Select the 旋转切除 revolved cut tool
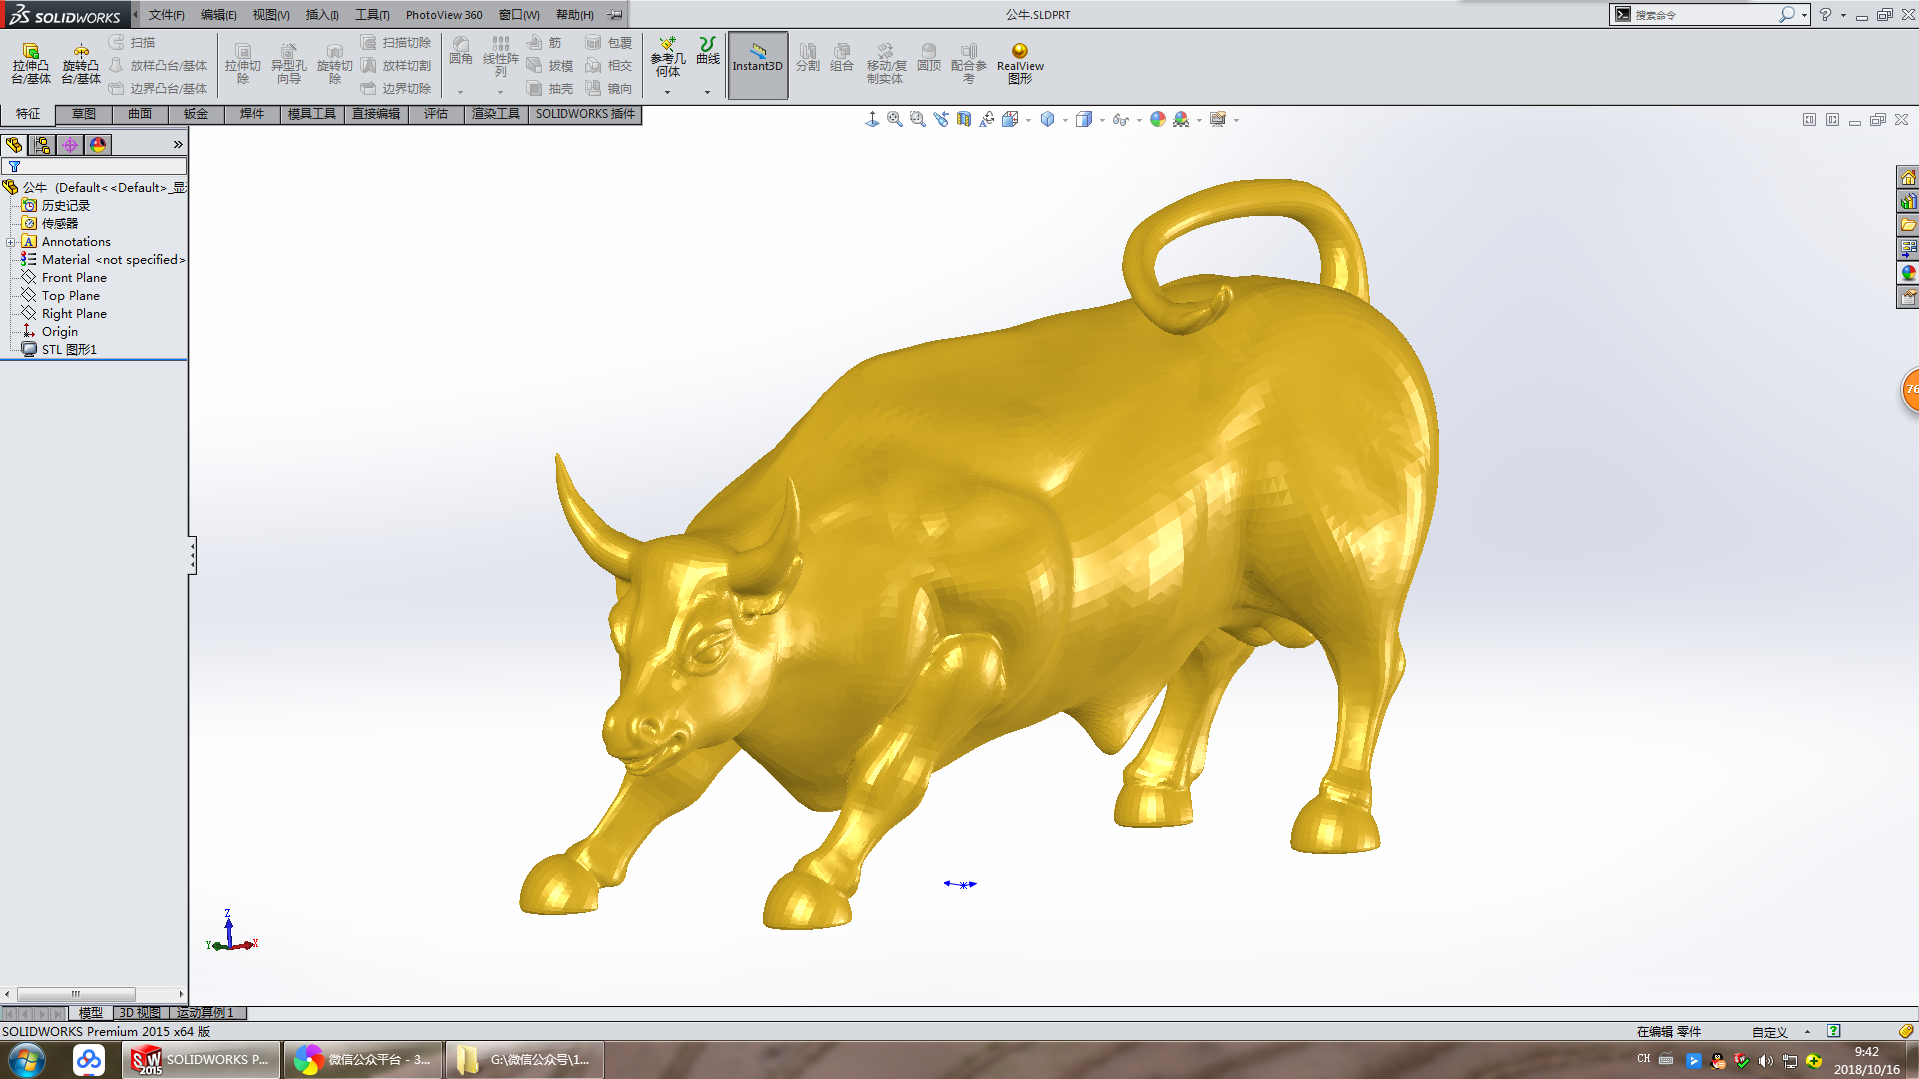The image size is (1919, 1079). [335, 64]
